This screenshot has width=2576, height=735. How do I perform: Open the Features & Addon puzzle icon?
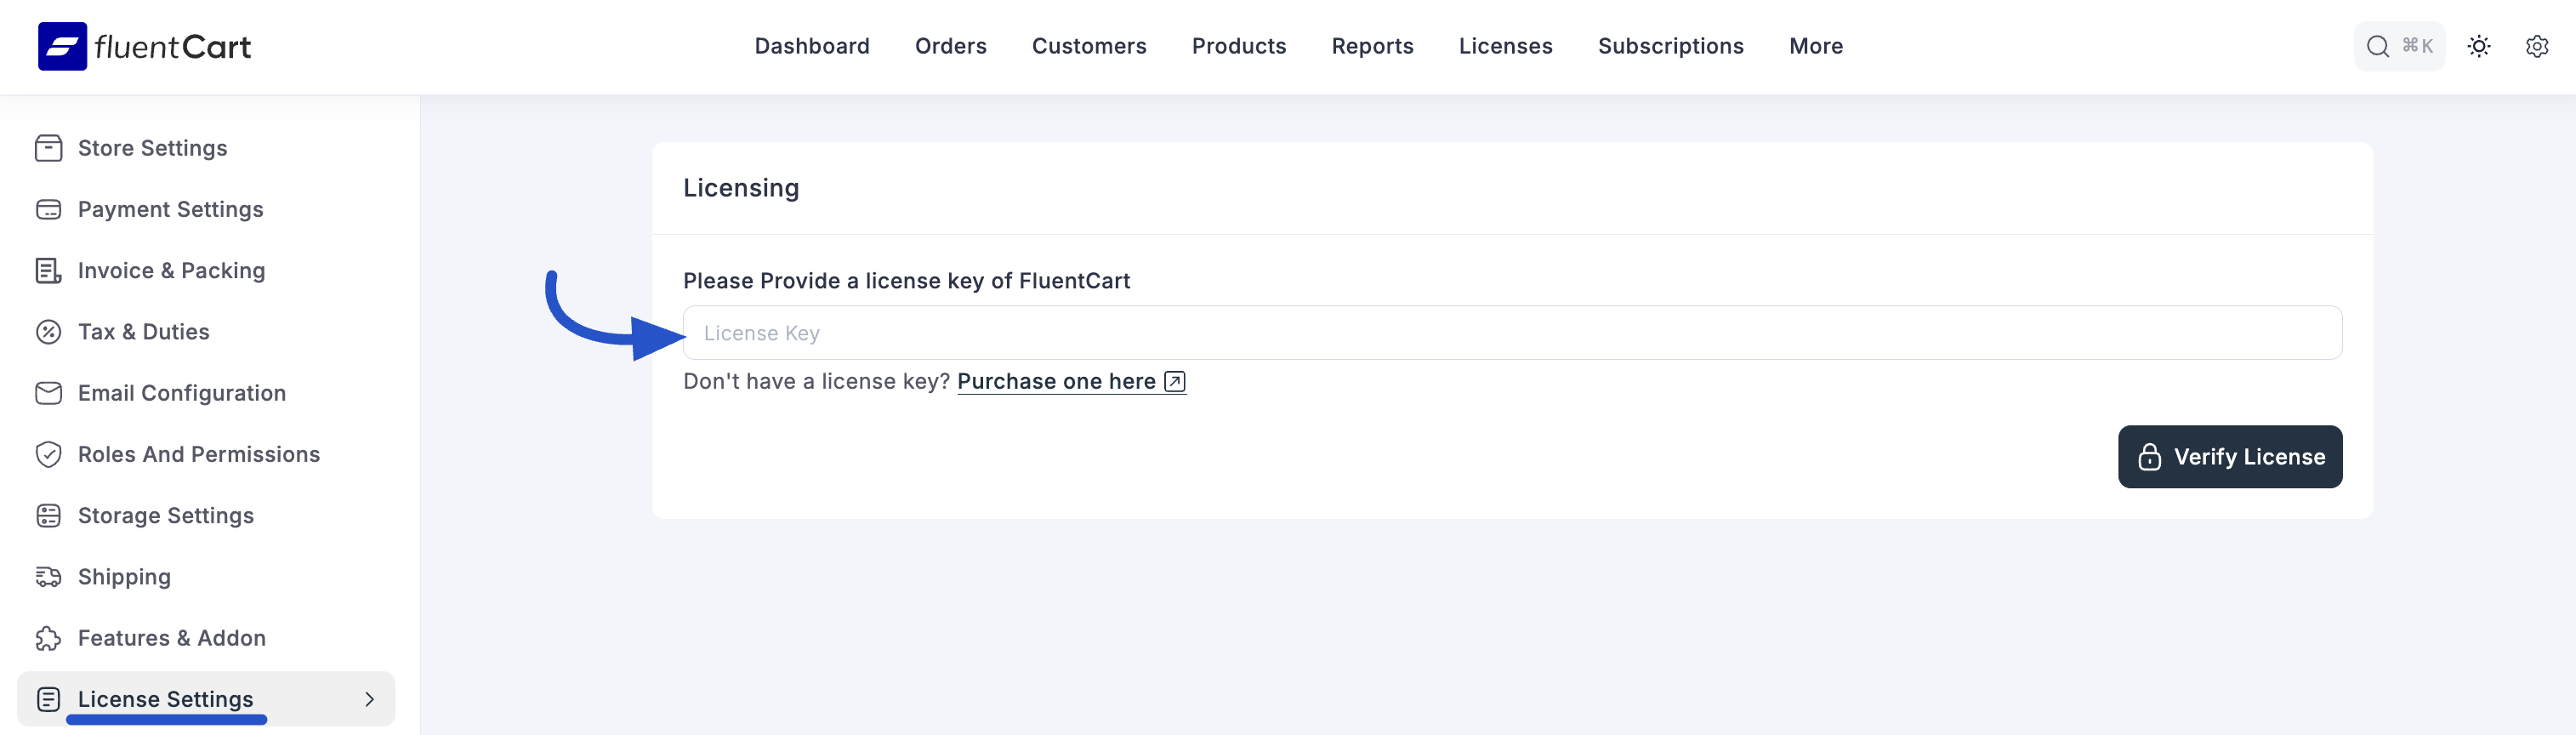[49, 637]
